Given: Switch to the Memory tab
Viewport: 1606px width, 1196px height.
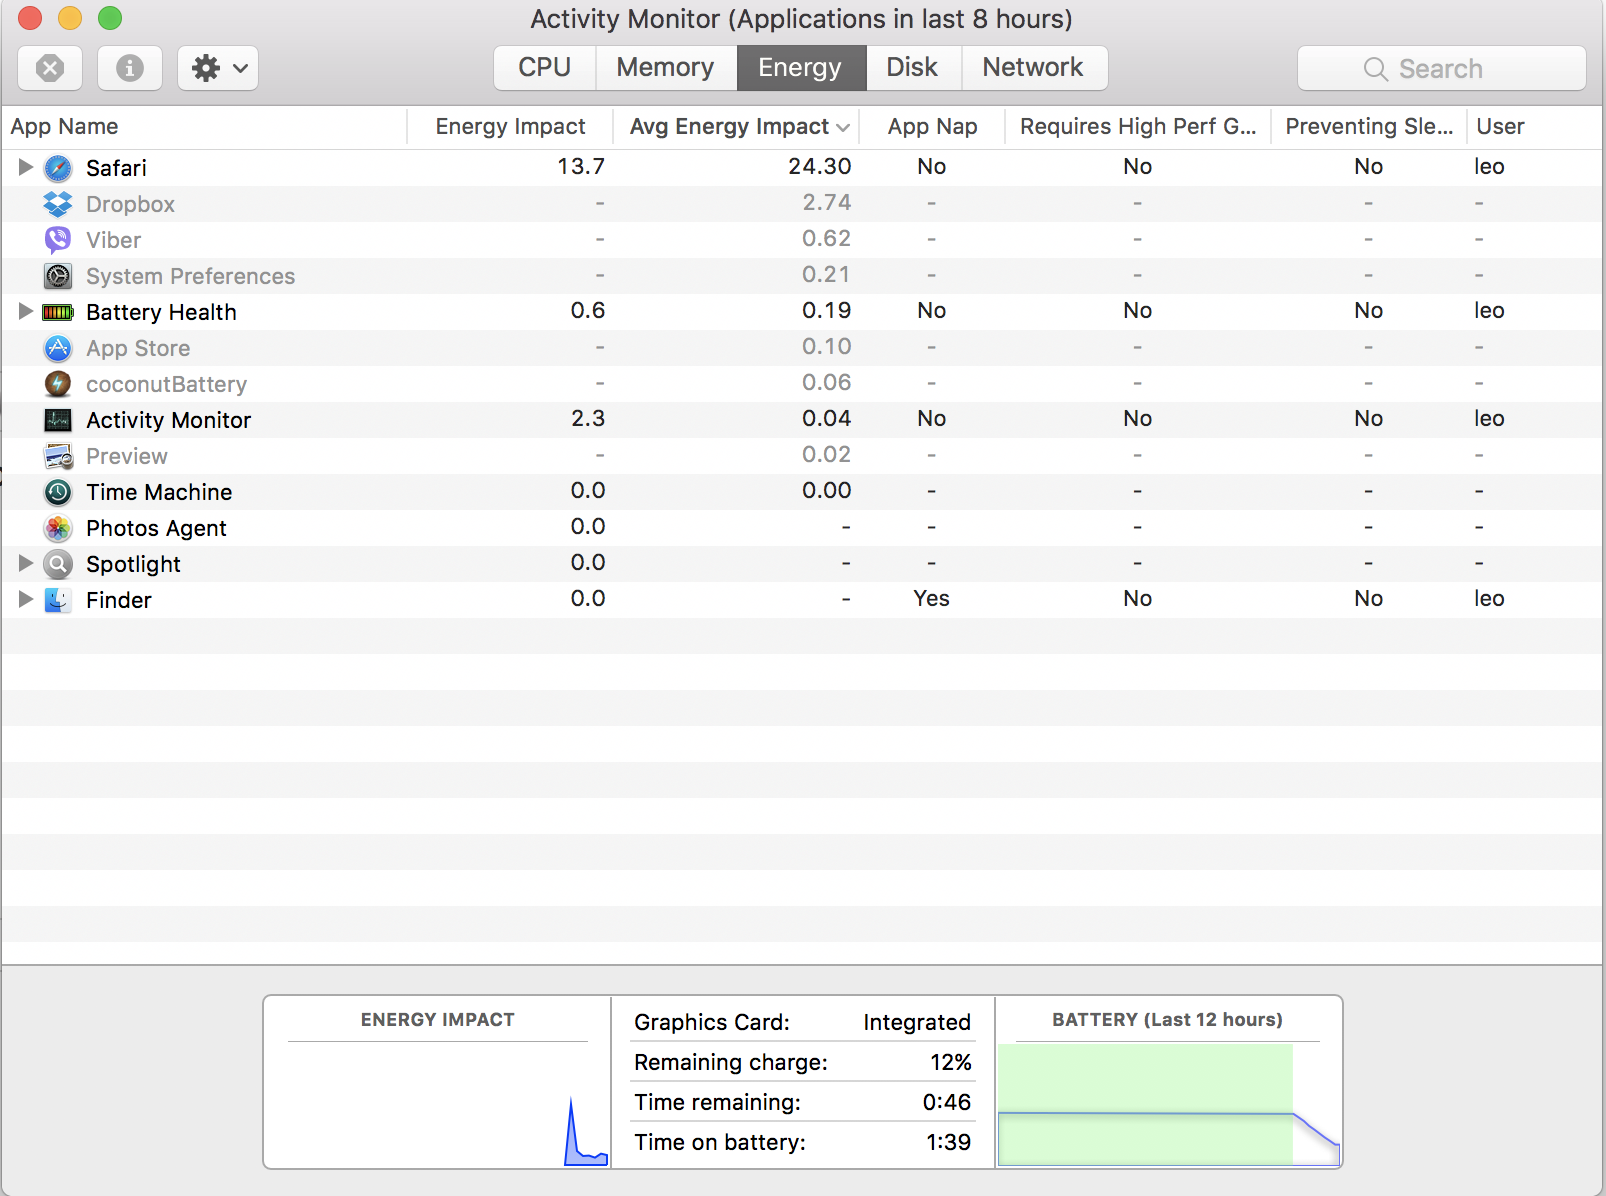Looking at the screenshot, I should [666, 68].
